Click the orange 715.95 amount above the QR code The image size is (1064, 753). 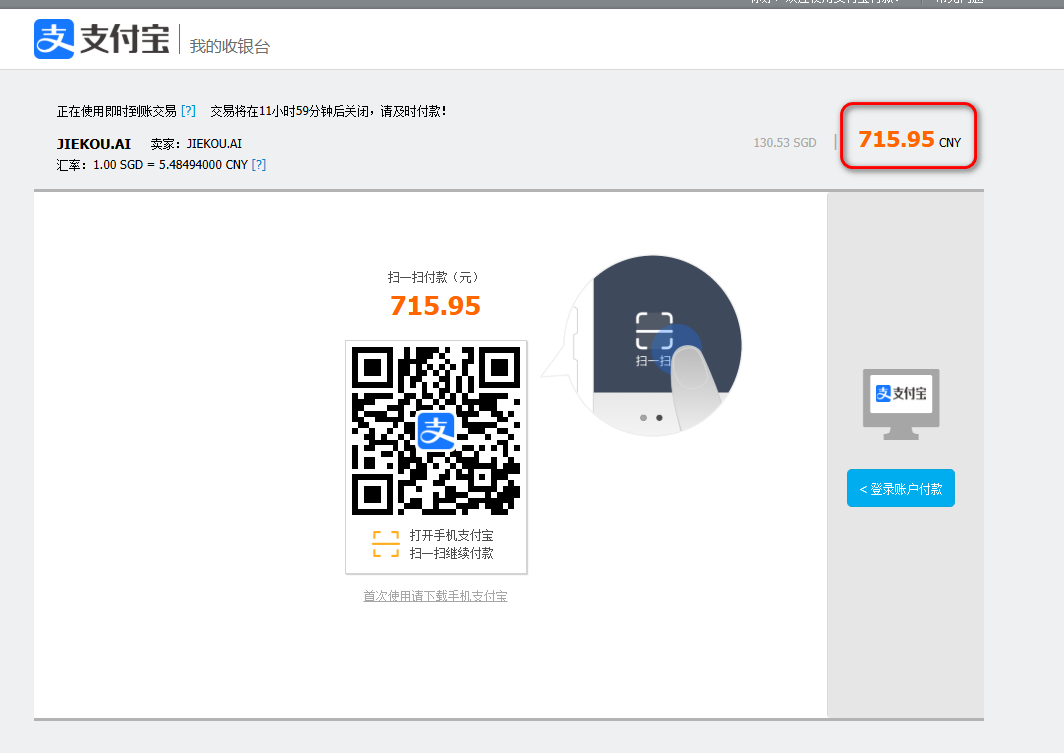click(435, 305)
